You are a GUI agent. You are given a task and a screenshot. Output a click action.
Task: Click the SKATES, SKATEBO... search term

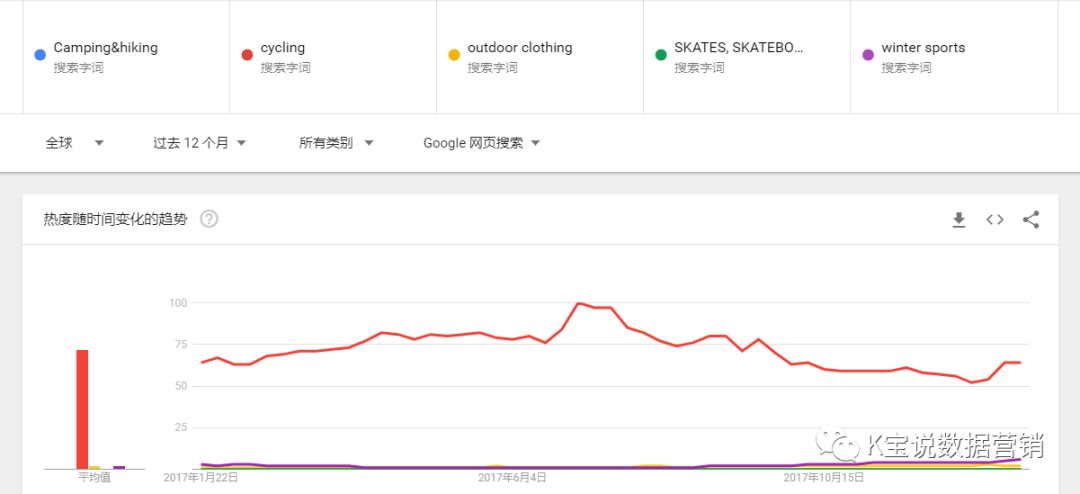coord(738,48)
